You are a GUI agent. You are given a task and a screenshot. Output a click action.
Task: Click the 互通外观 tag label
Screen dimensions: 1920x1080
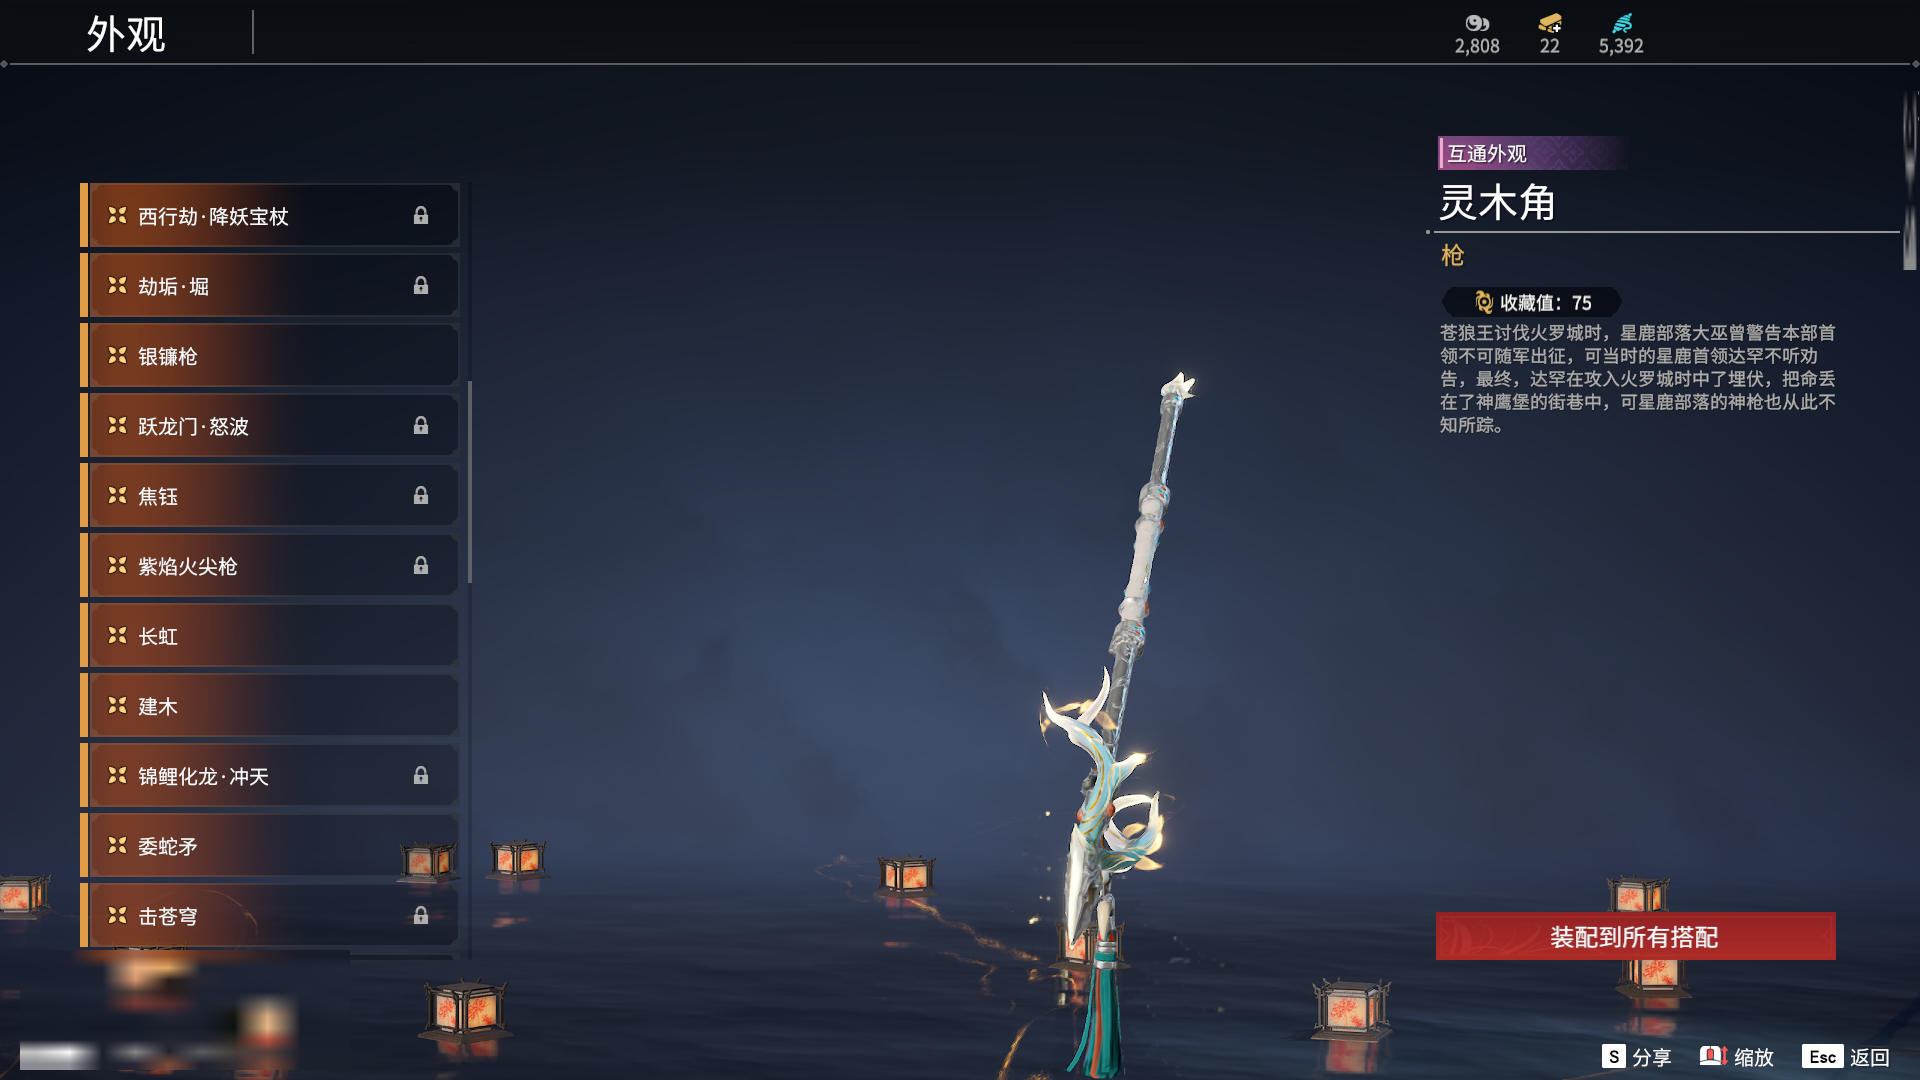(1487, 153)
